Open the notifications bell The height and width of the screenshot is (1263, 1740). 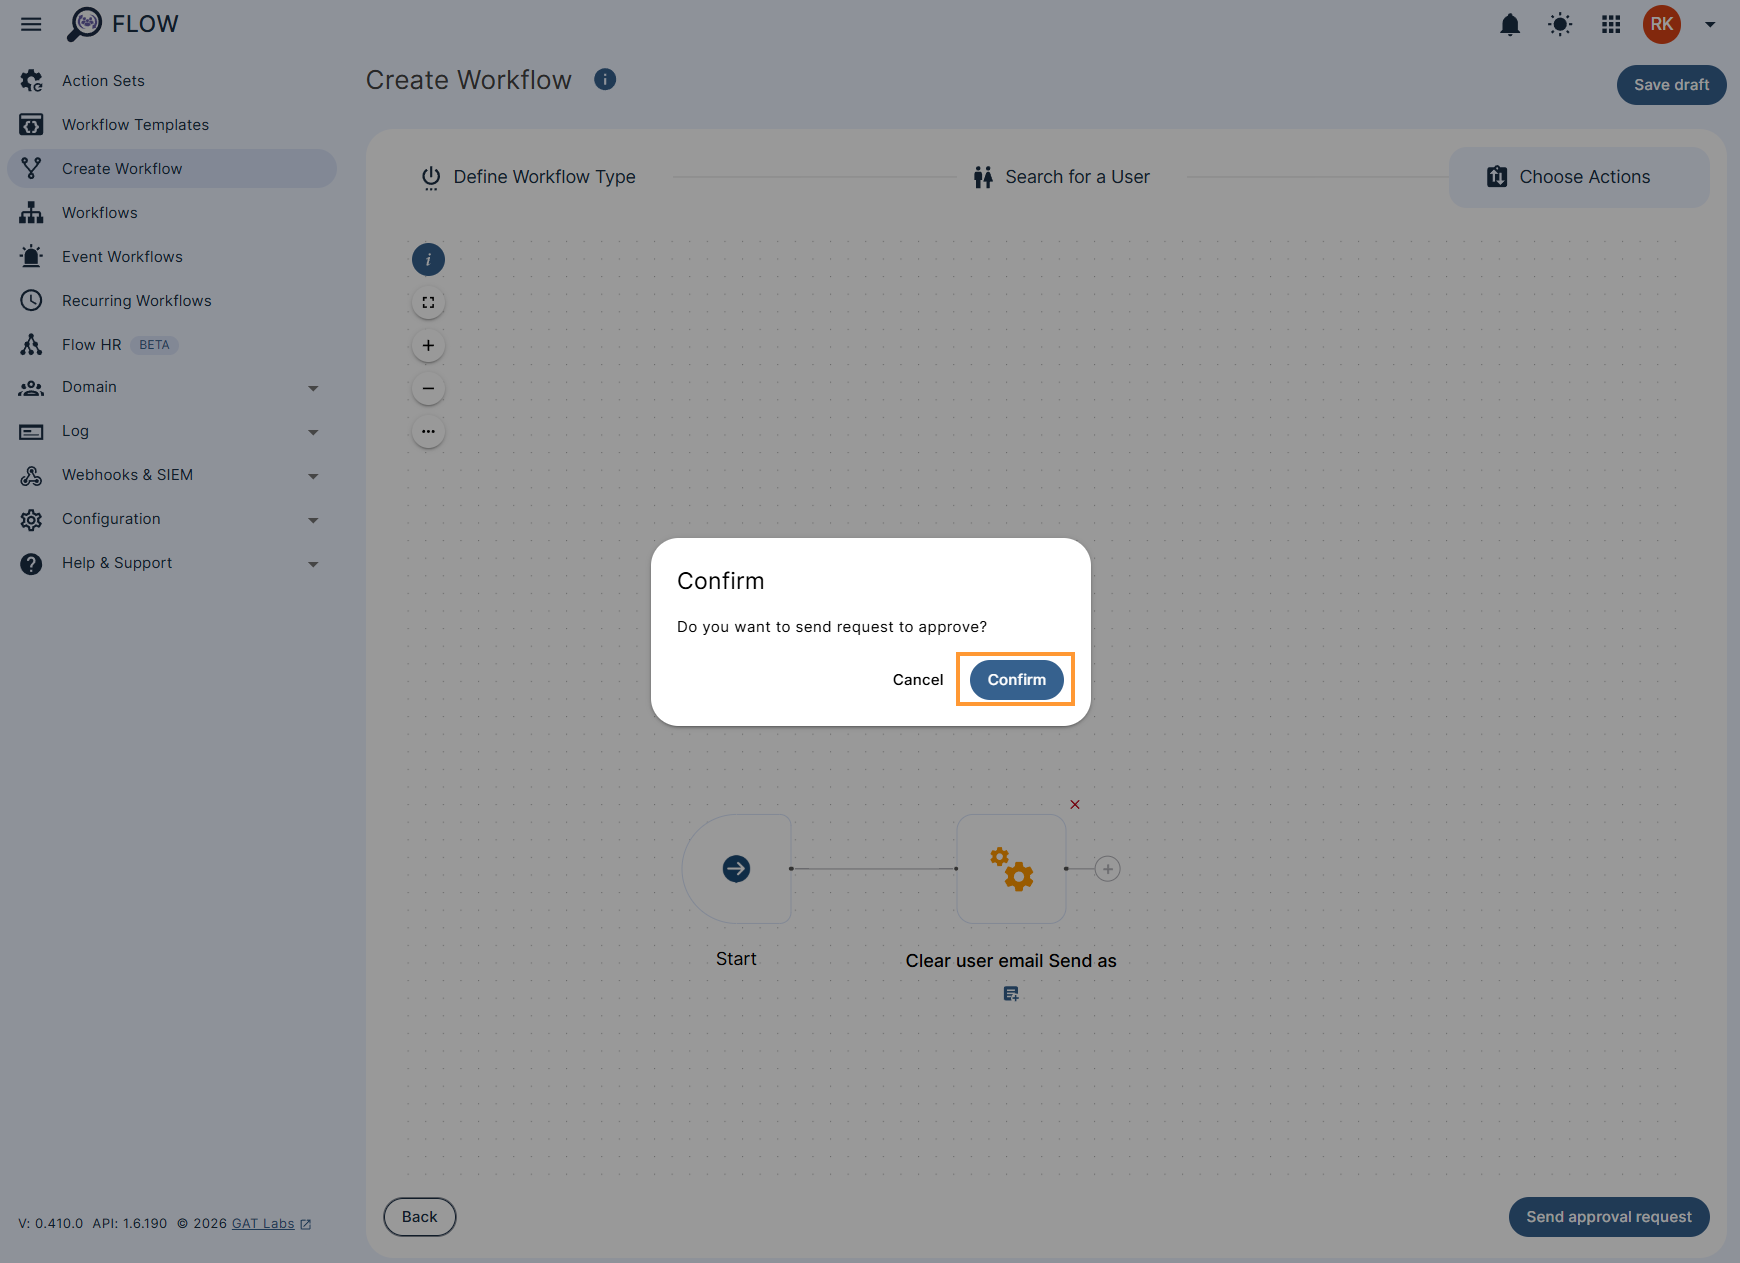click(x=1510, y=24)
